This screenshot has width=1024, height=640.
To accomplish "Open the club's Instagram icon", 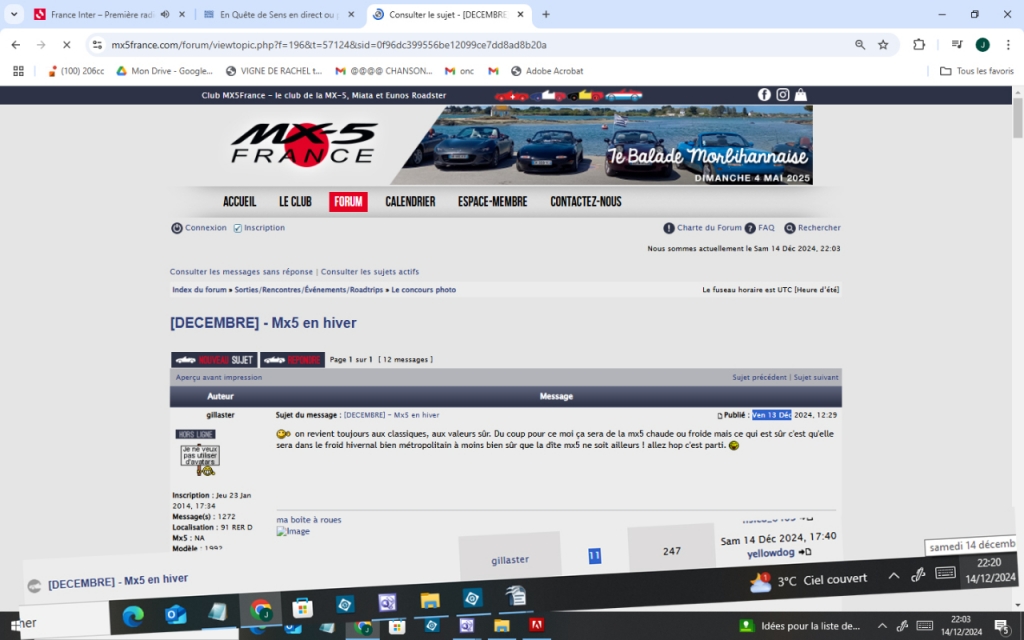I will (x=782, y=95).
